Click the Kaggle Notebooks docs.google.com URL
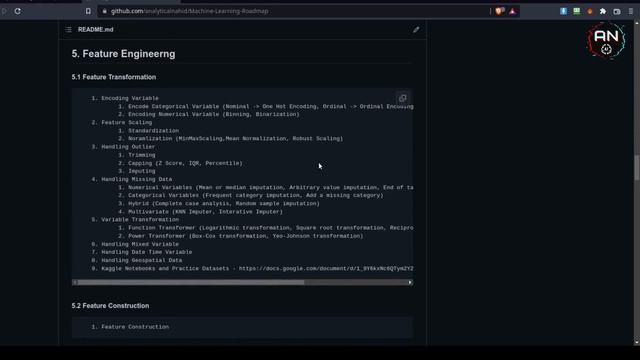This screenshot has width=640, height=360. pos(326,268)
